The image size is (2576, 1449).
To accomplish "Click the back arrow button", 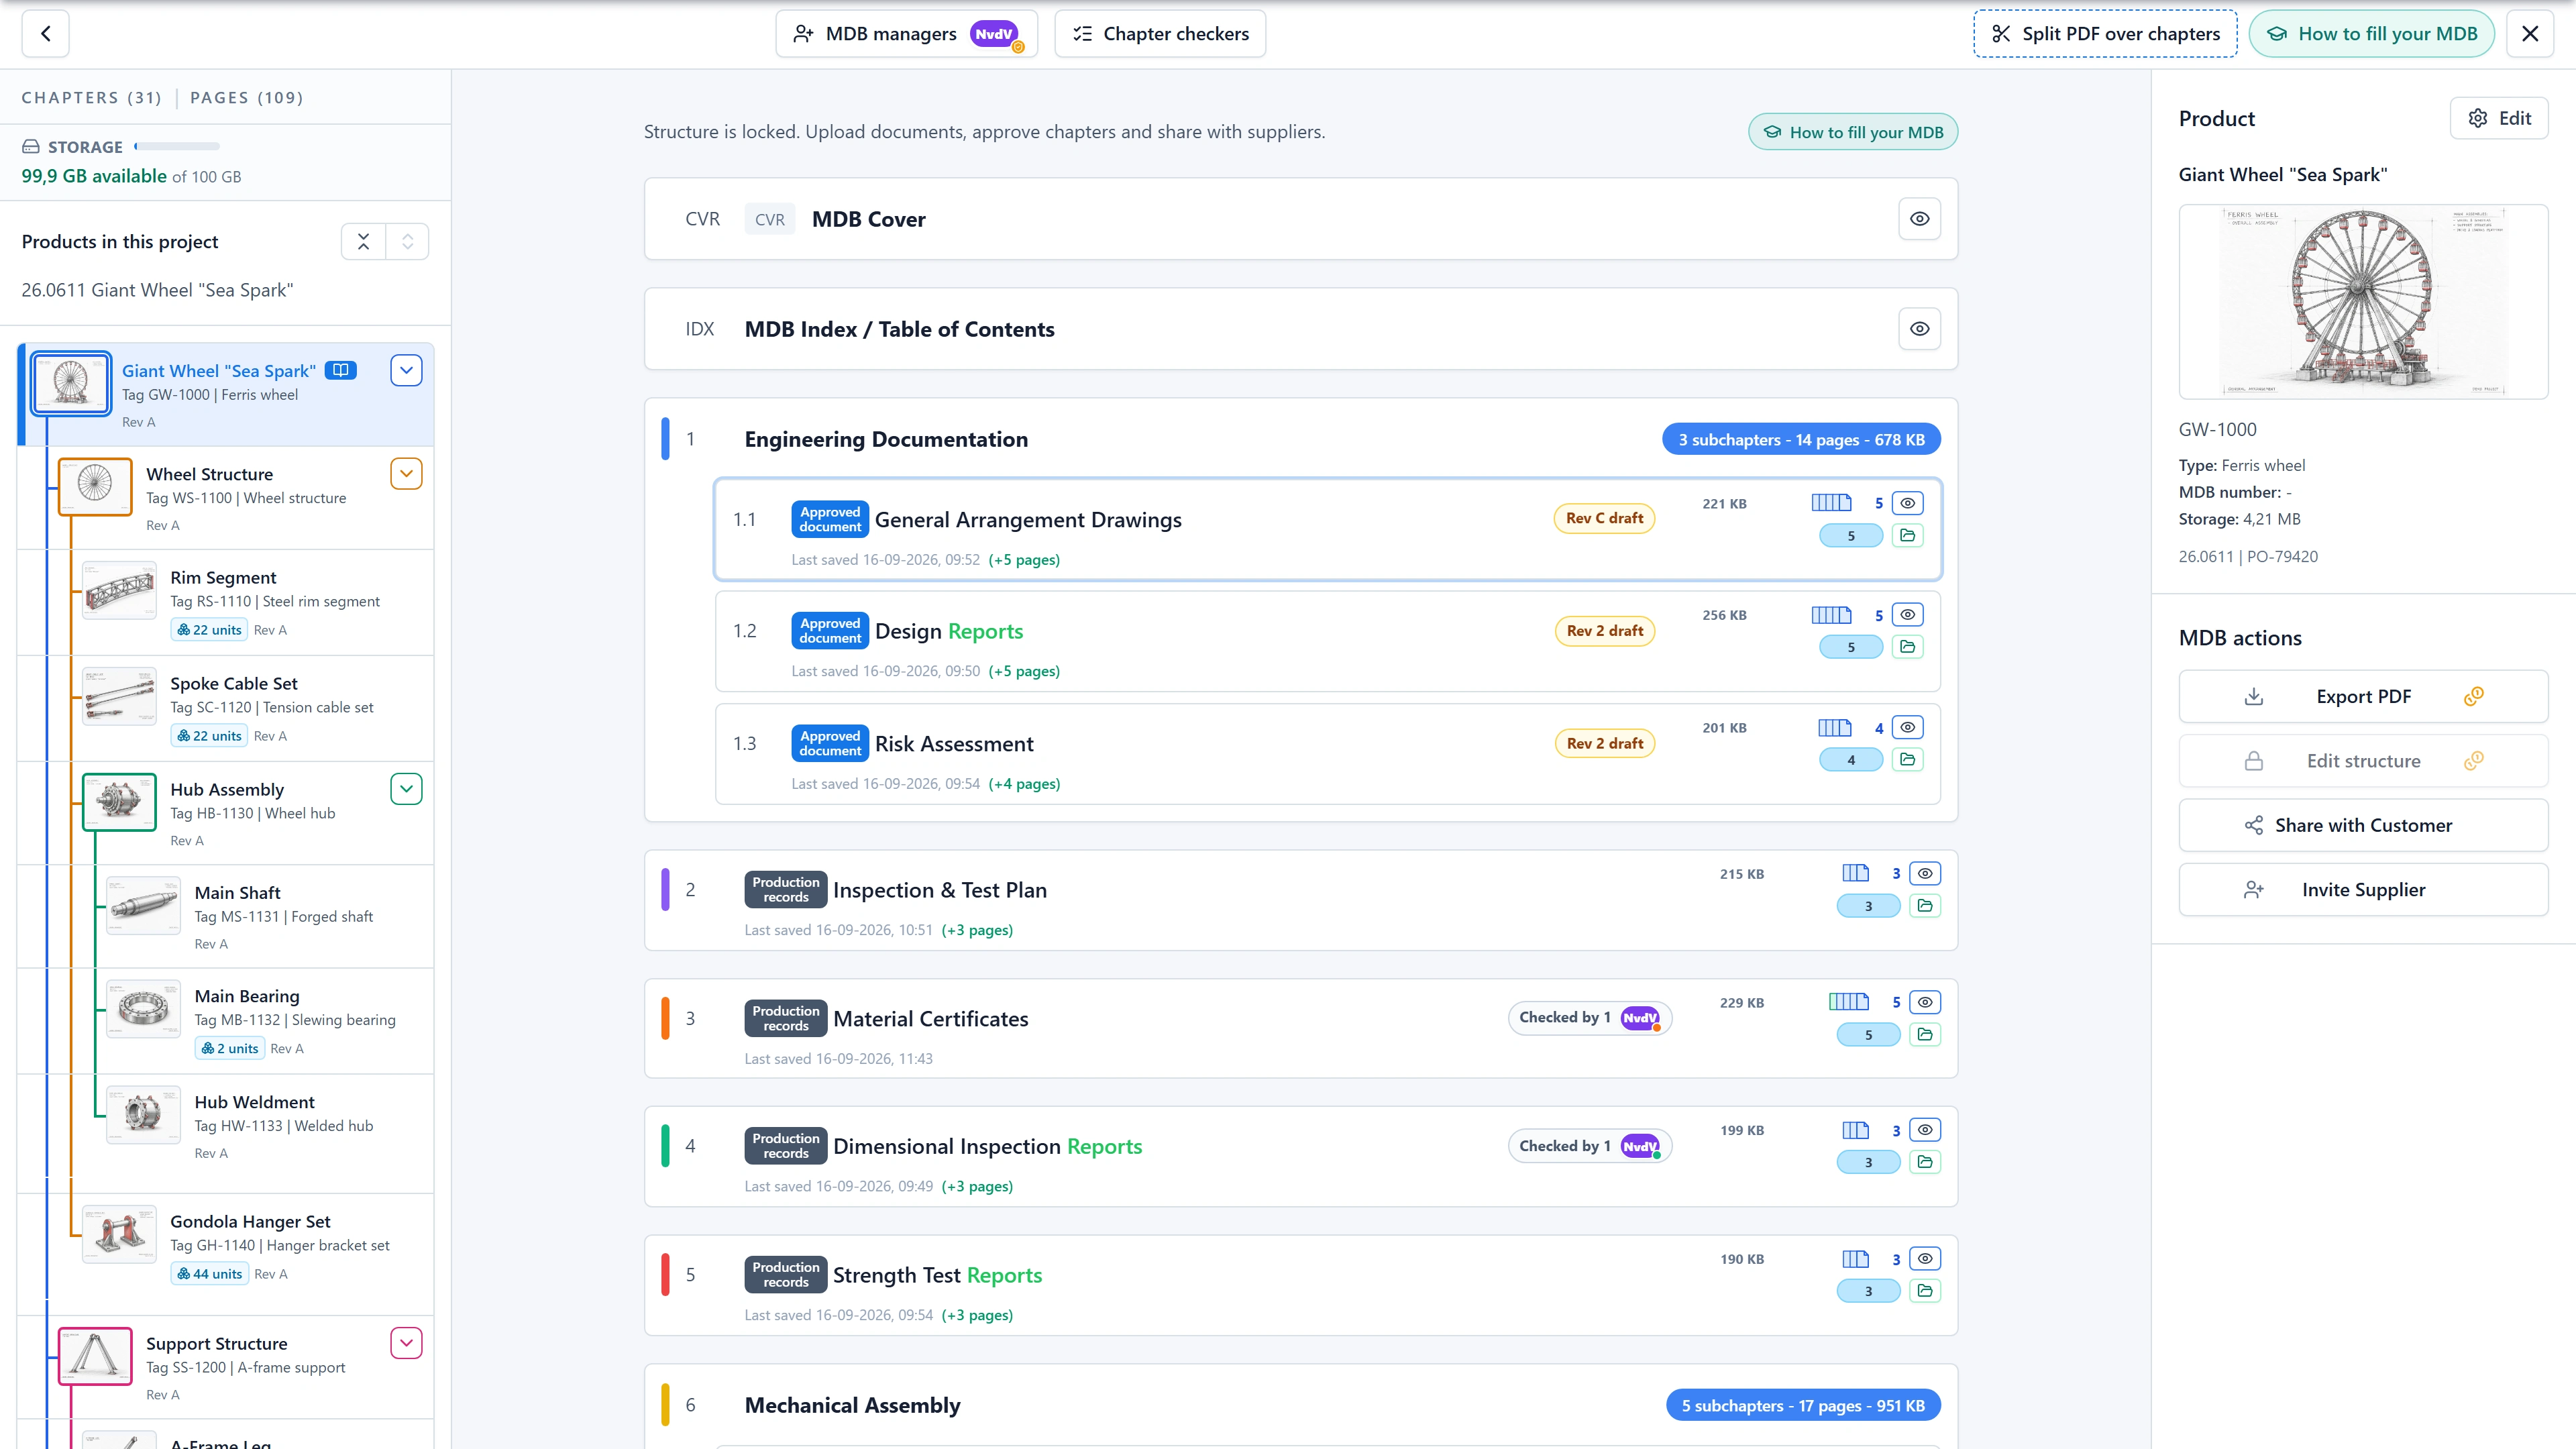I will pyautogui.click(x=45, y=34).
